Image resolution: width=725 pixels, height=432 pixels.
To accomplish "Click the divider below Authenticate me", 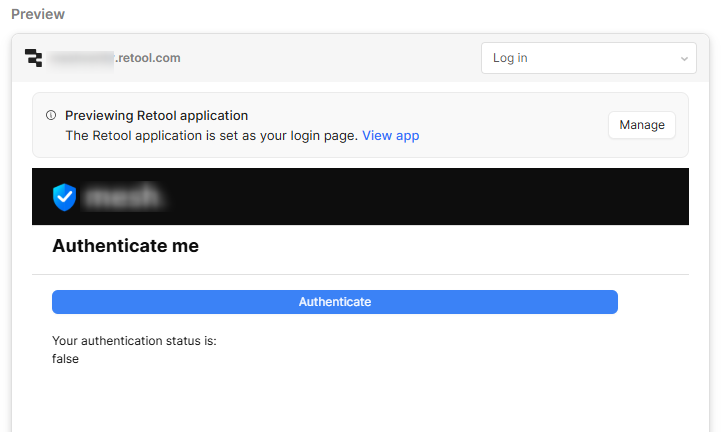I will (x=360, y=274).
